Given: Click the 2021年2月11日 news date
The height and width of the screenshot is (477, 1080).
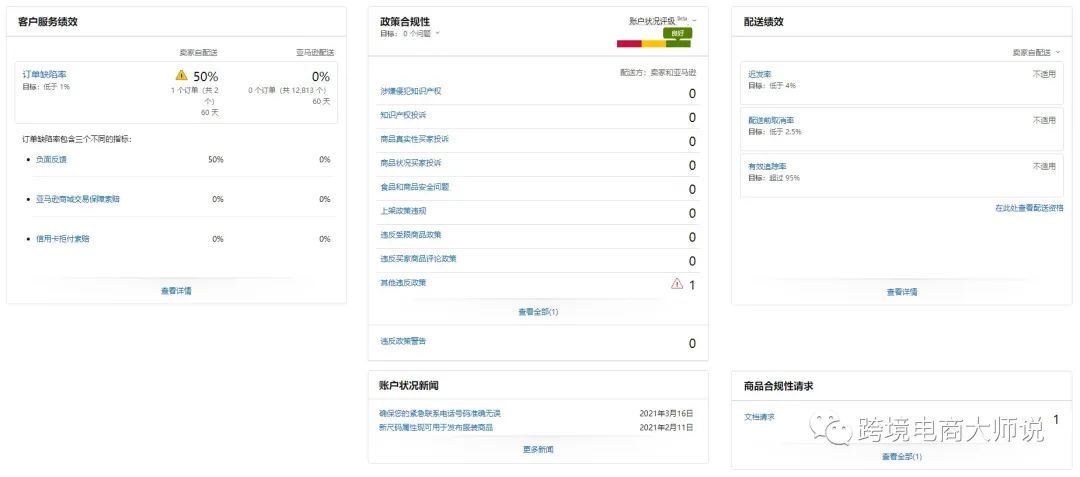Looking at the screenshot, I should [x=666, y=427].
